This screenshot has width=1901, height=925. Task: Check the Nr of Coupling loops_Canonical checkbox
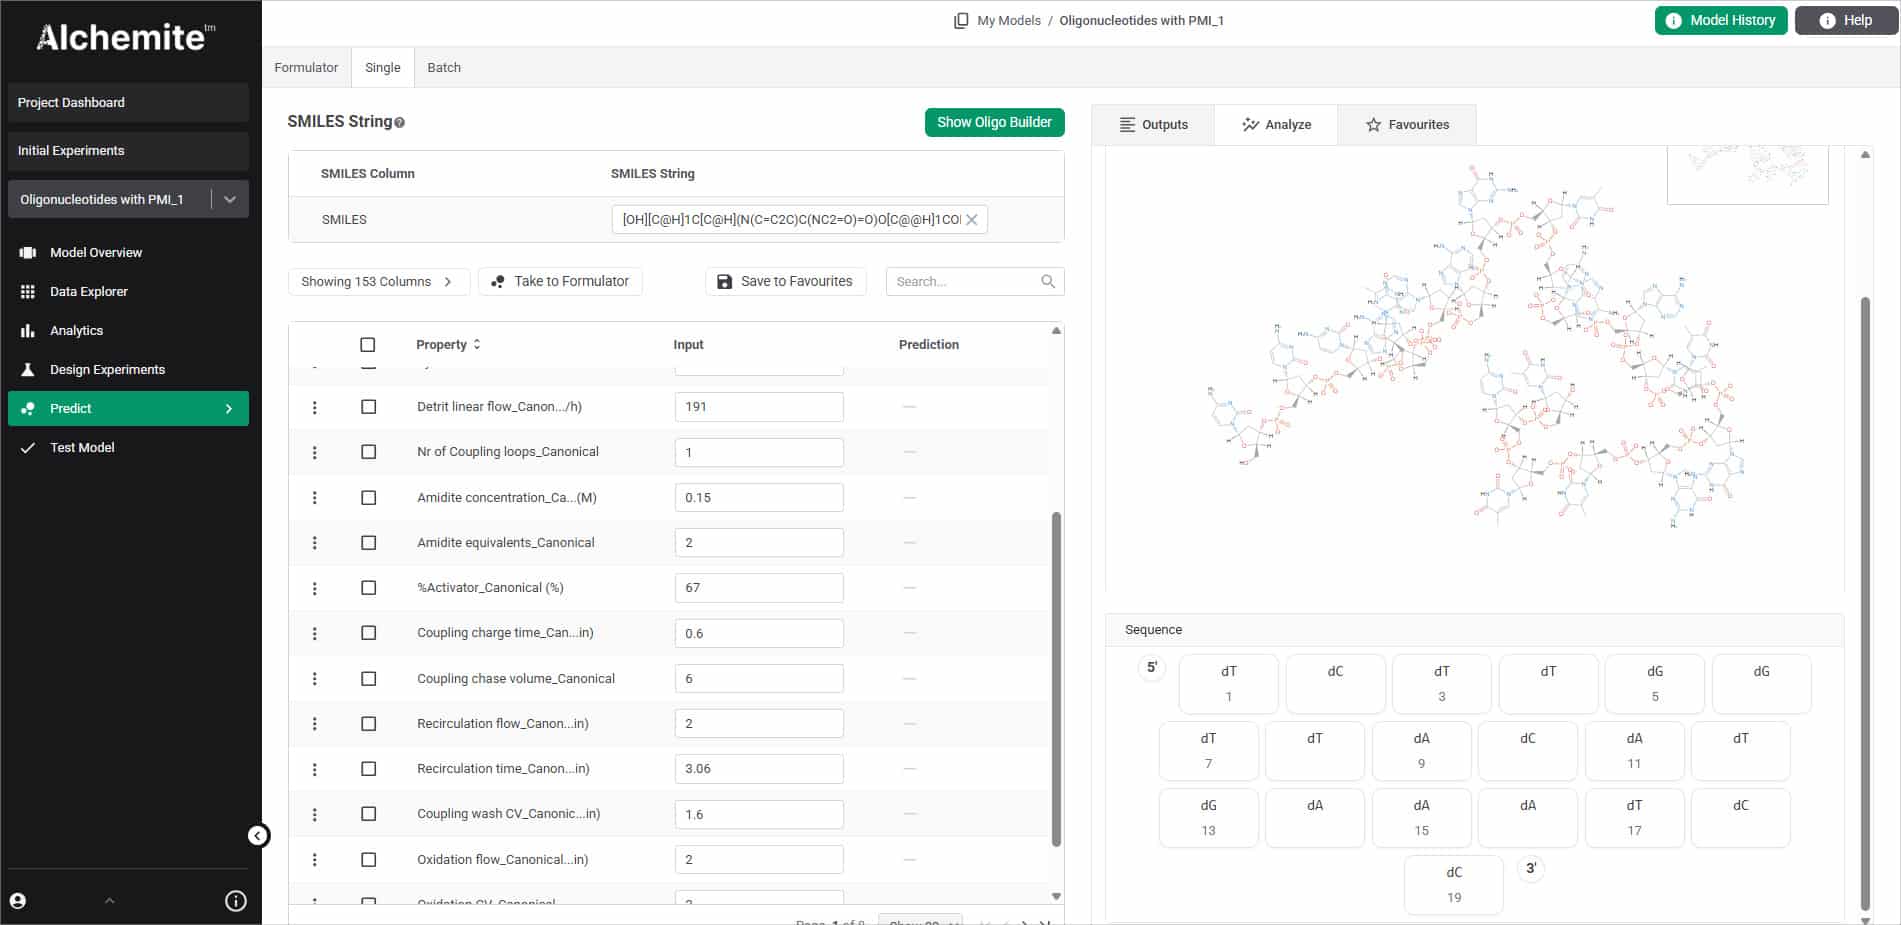[x=369, y=452]
